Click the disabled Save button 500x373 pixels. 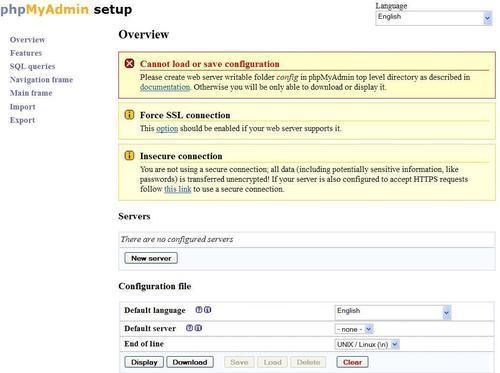click(x=239, y=362)
